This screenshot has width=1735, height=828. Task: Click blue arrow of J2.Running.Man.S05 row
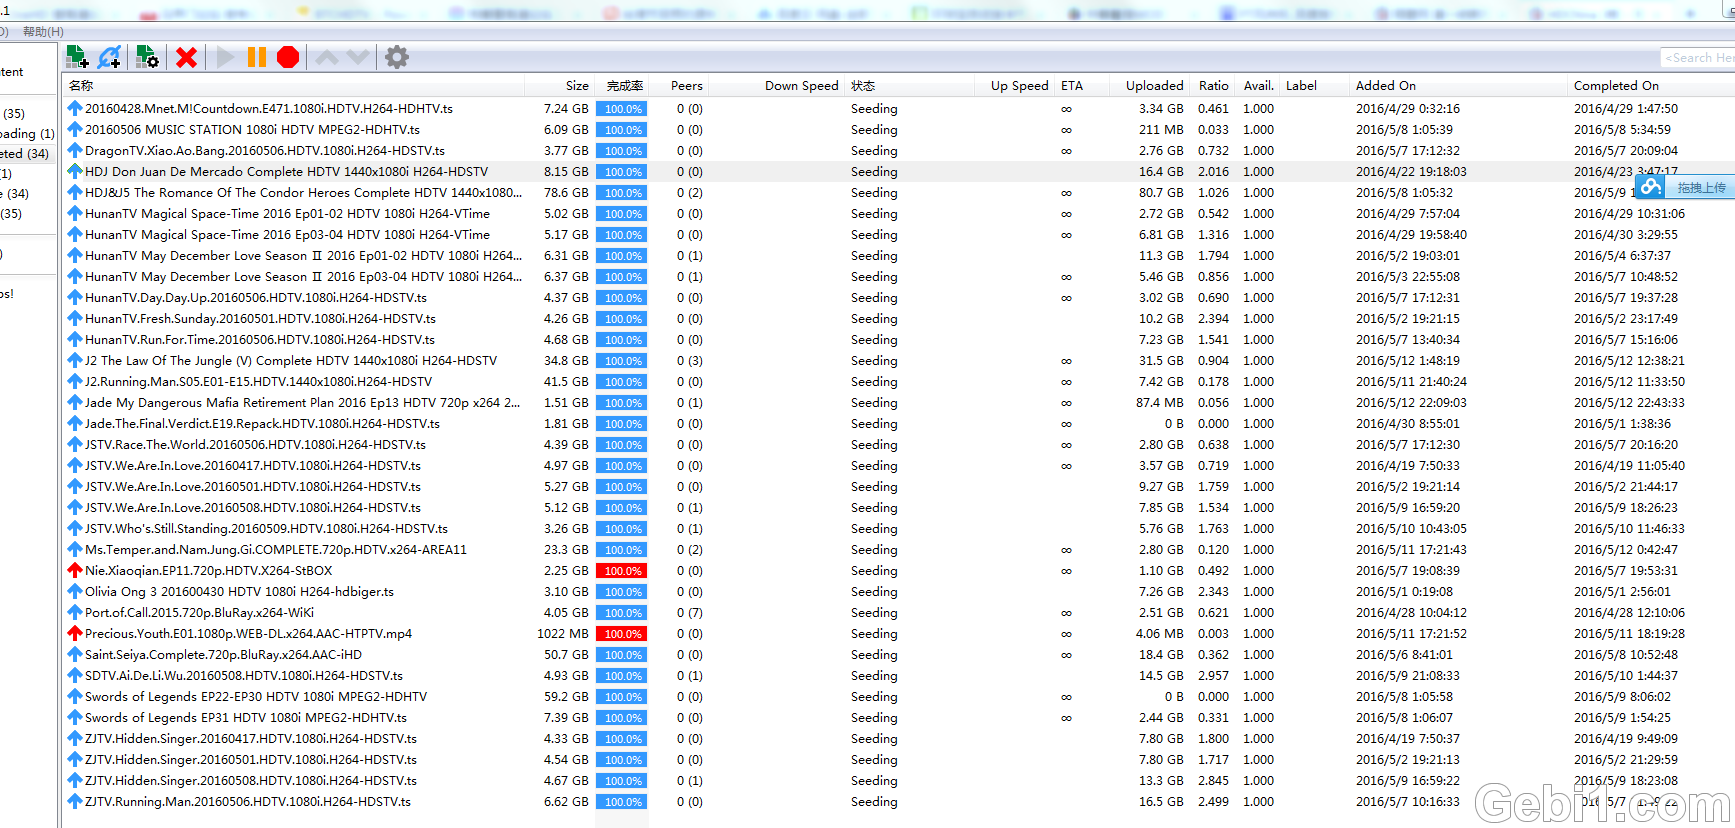75,381
